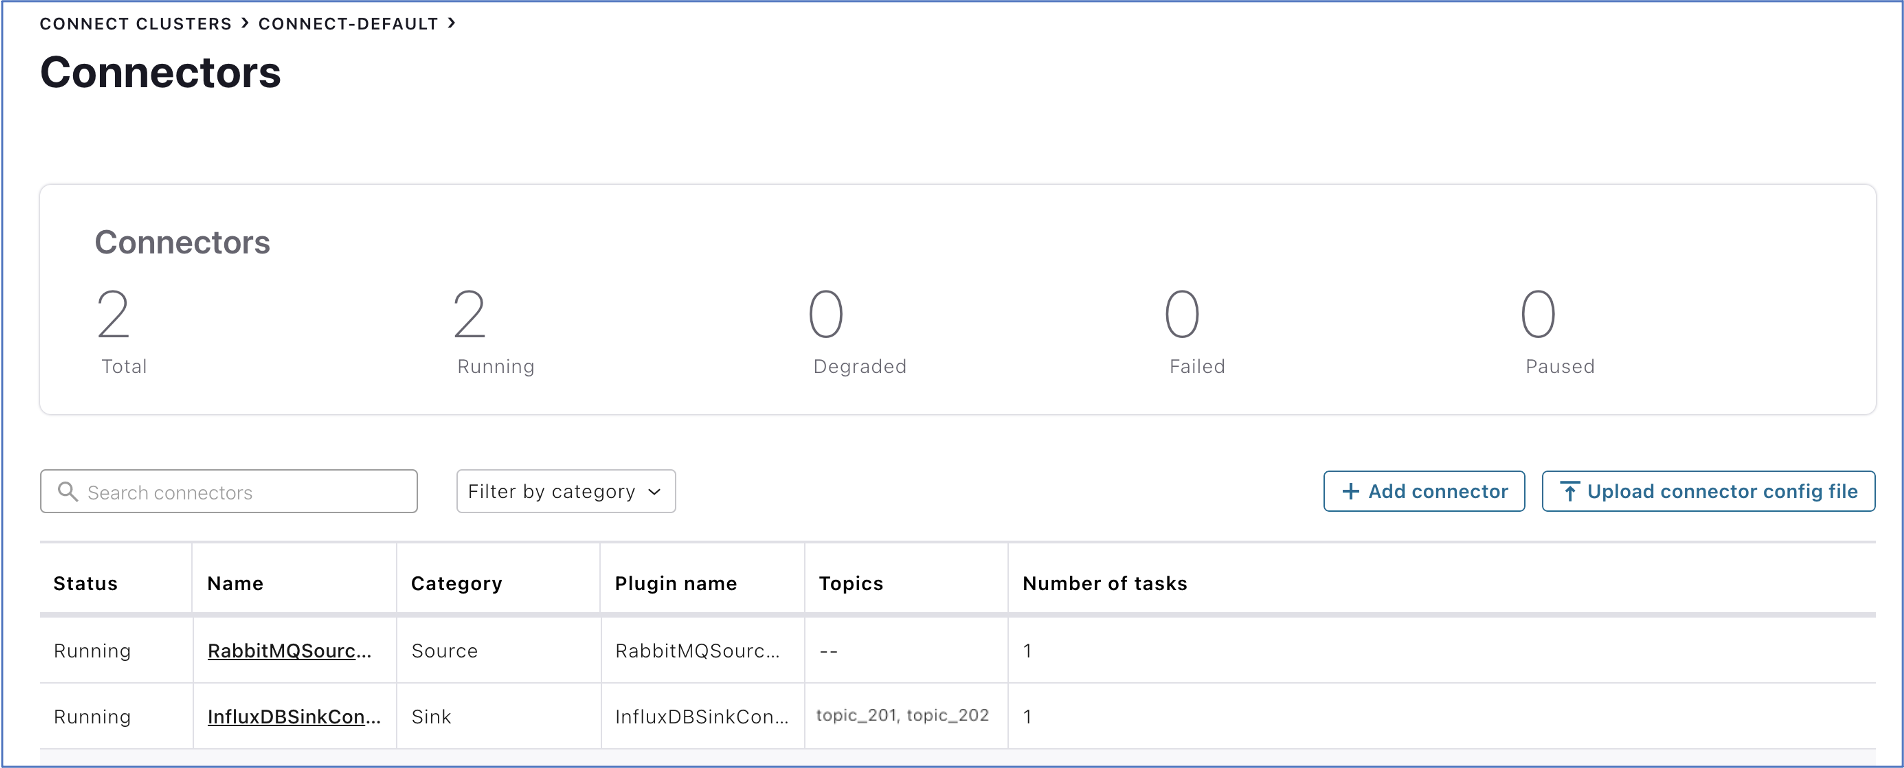The width and height of the screenshot is (1904, 768).
Task: Navigate to CONNECT-DEFAULT breadcrumb
Action: pyautogui.click(x=348, y=24)
